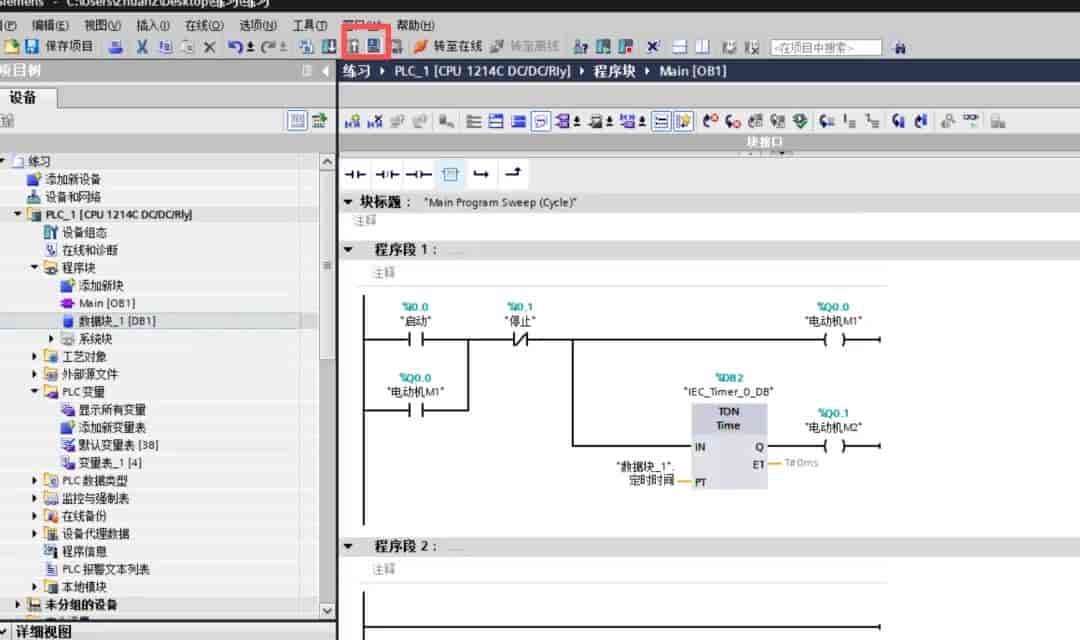Image resolution: width=1080 pixels, height=640 pixels.
Task: Click the Save project button 保存项目
Action: (59, 46)
